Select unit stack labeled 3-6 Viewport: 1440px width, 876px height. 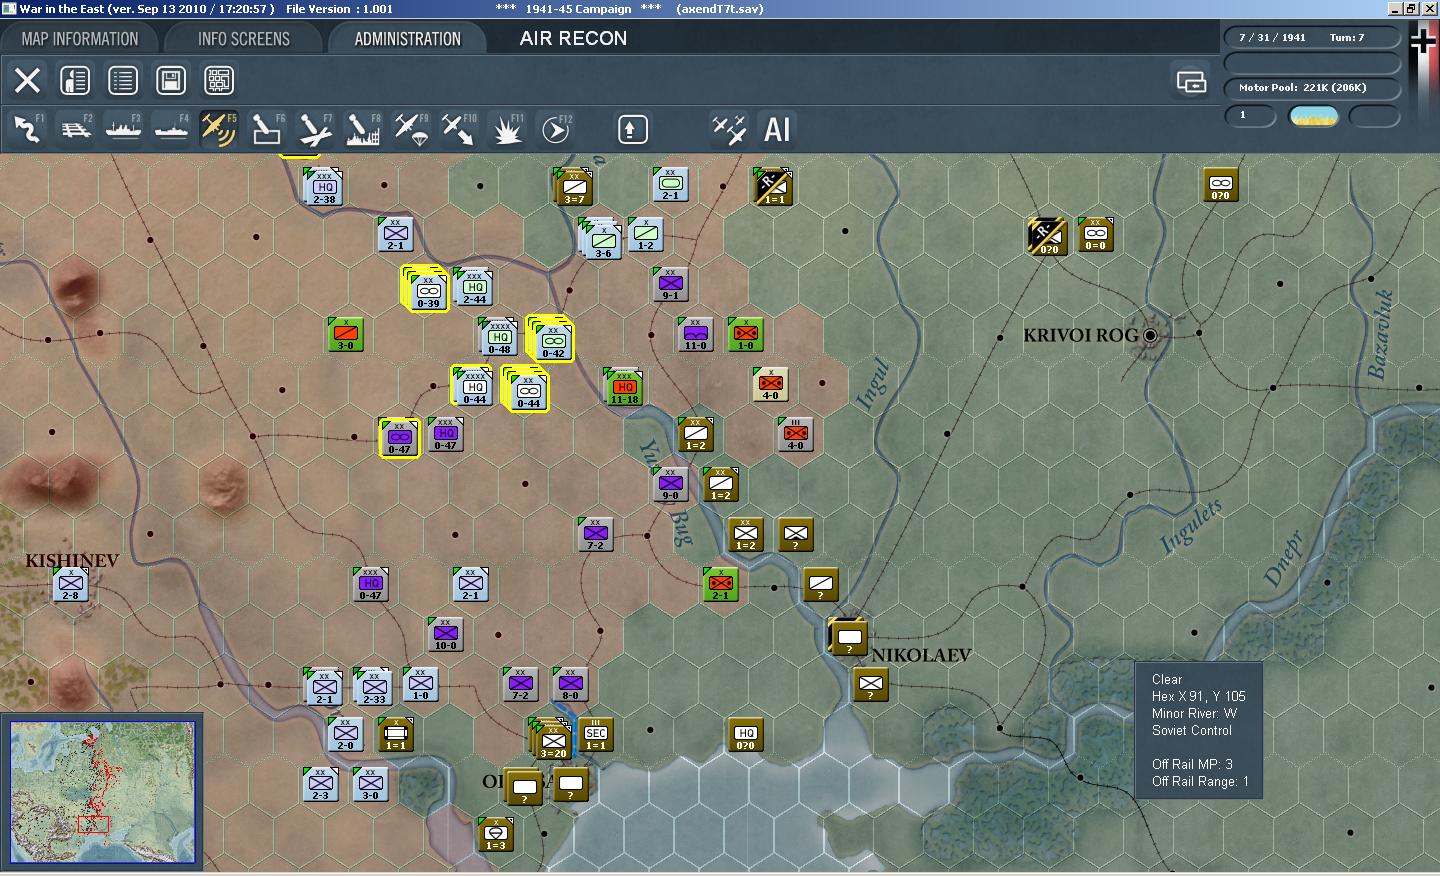(x=601, y=238)
